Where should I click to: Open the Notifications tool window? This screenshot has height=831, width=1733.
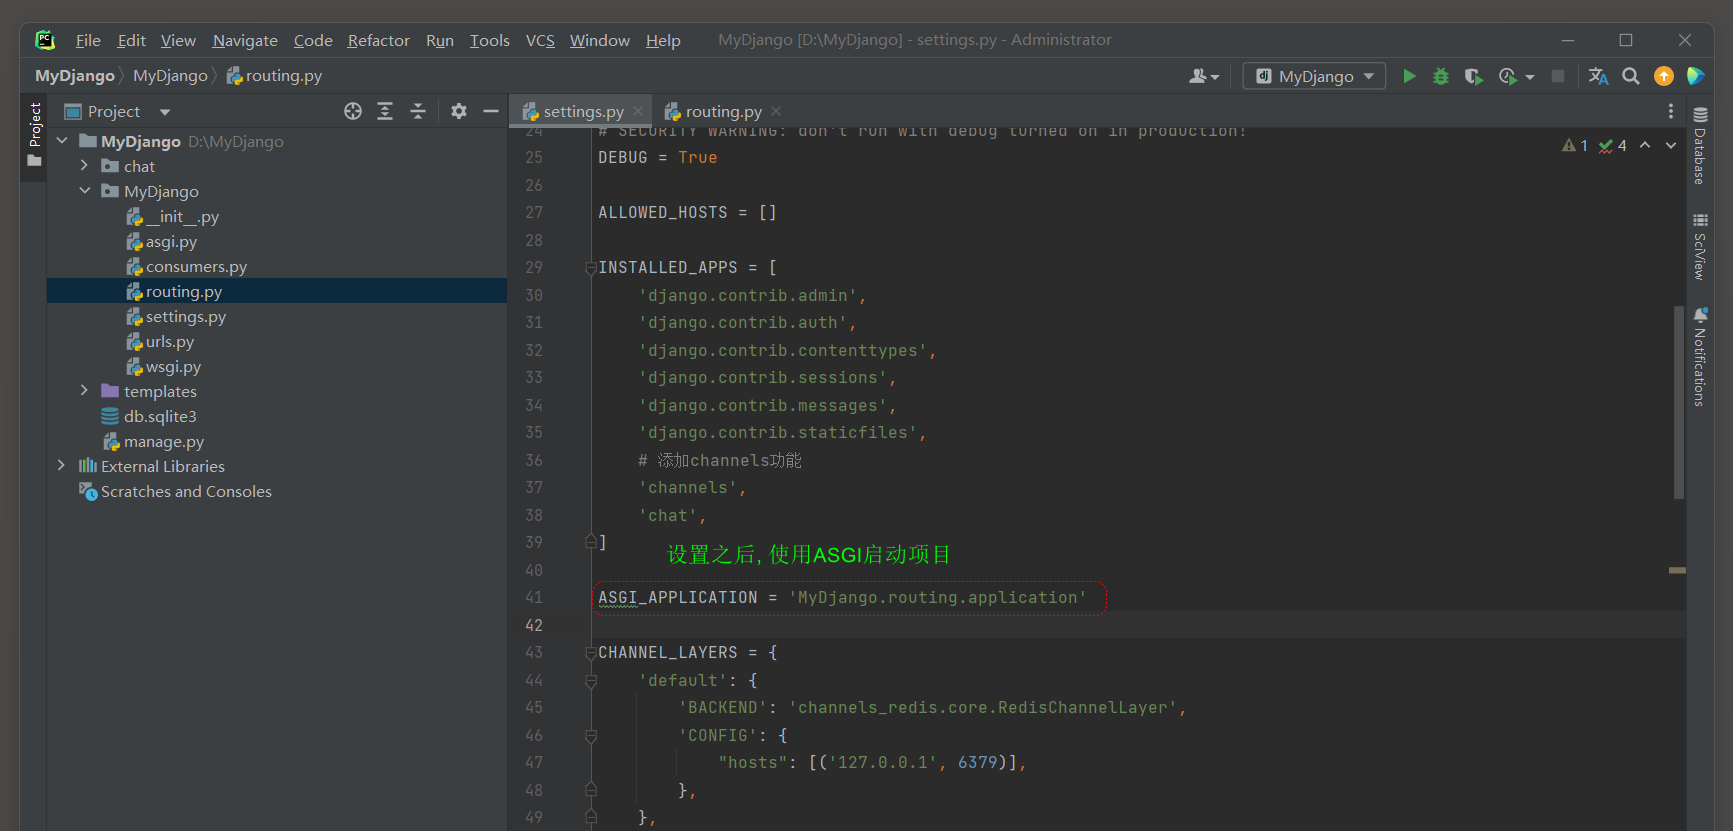tap(1699, 357)
